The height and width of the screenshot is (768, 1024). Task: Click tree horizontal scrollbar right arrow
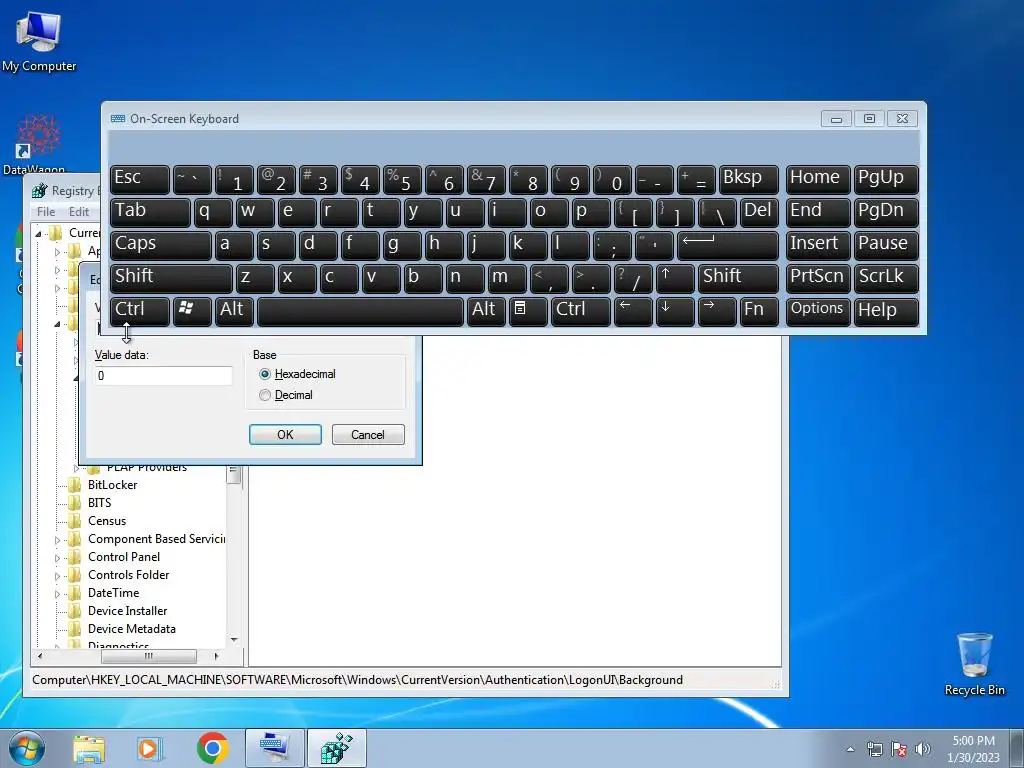point(217,656)
